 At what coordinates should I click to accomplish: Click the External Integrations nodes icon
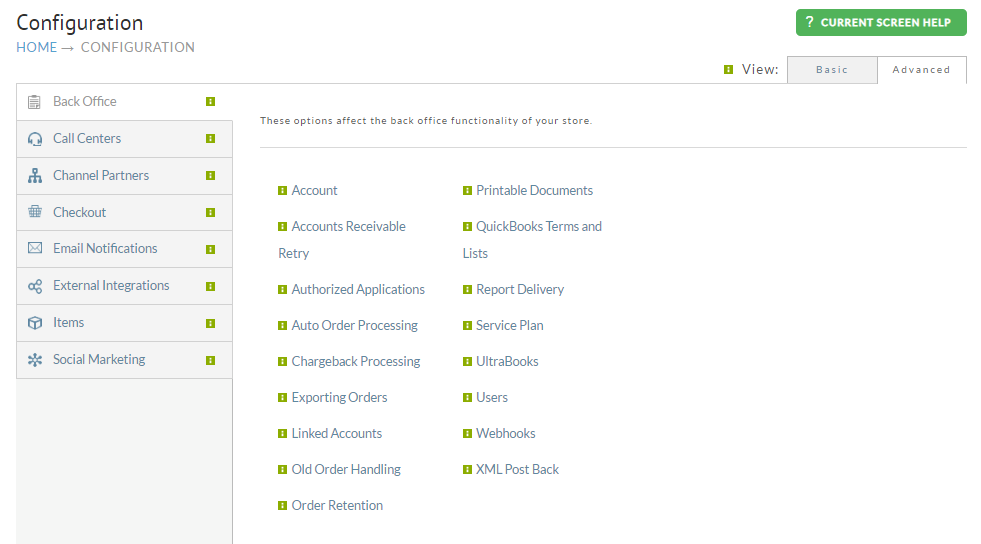[35, 286]
